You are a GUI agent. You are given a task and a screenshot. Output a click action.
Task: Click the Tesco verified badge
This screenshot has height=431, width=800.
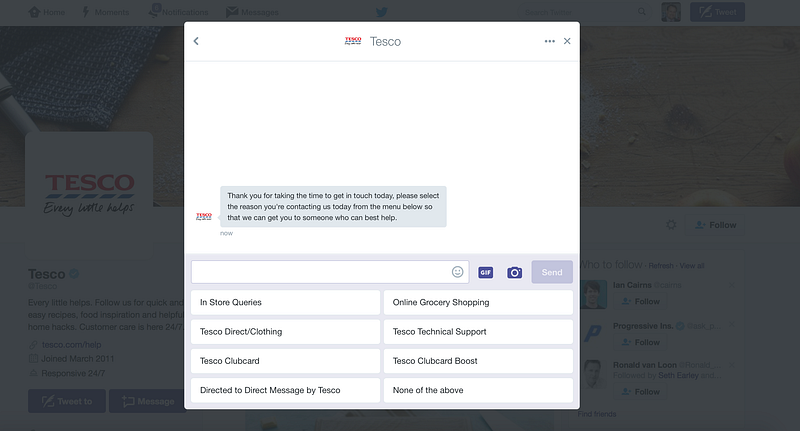[x=74, y=274]
